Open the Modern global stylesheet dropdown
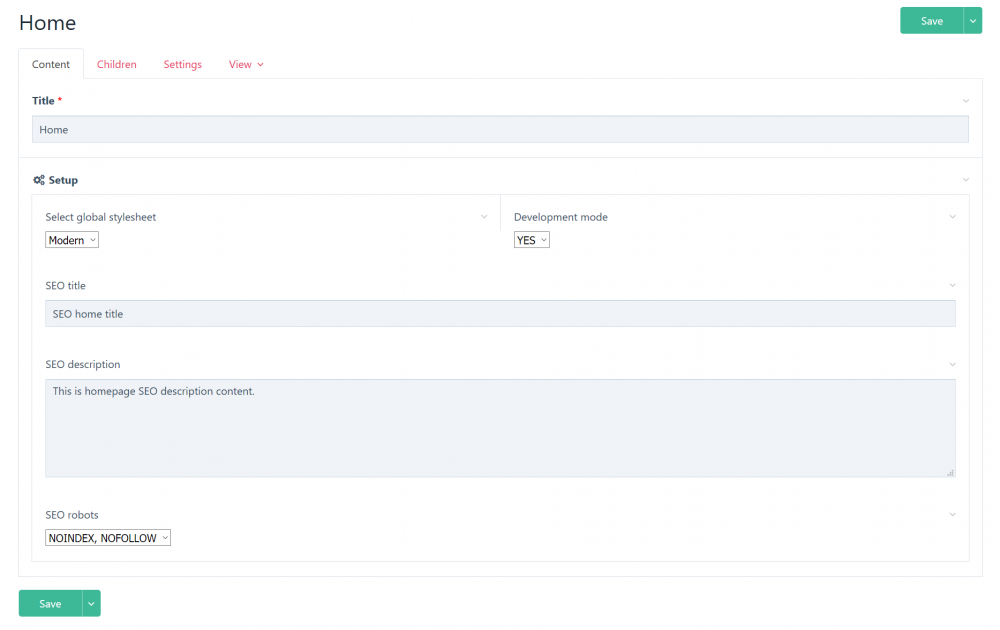Image resolution: width=1000 pixels, height=630 pixels. coord(72,240)
